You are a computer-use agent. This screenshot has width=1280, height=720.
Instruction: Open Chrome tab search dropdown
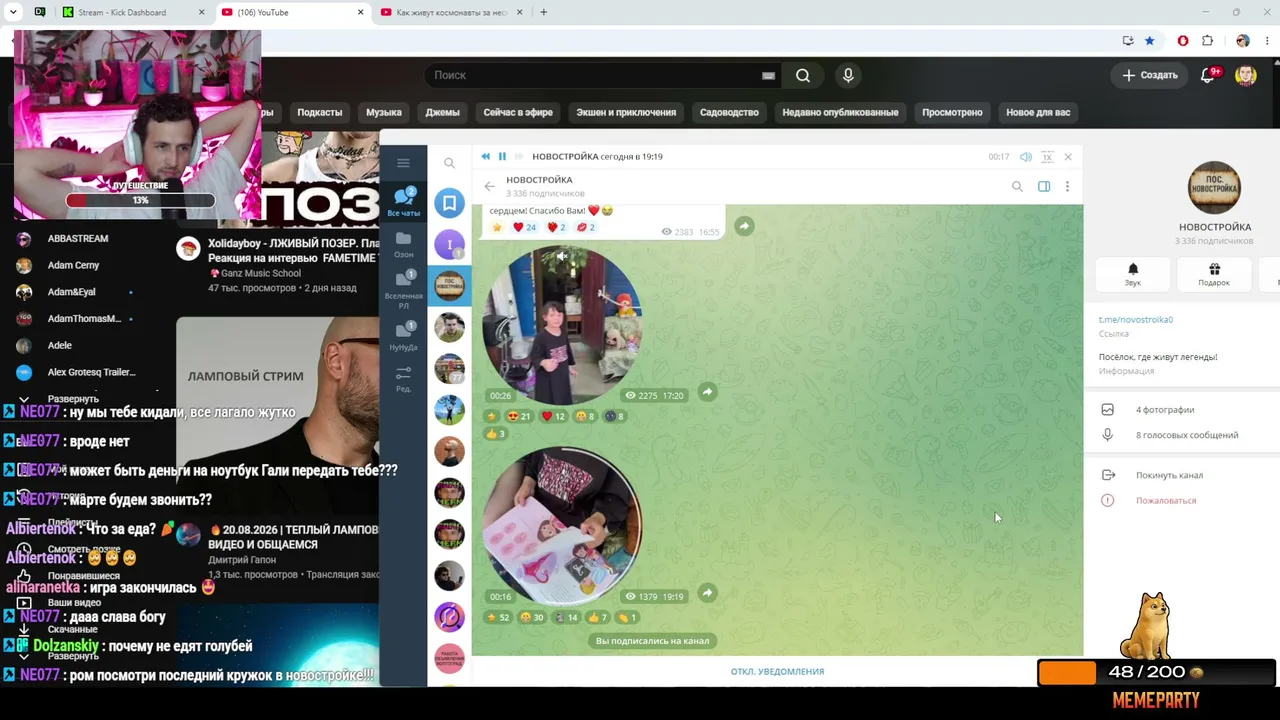[13, 12]
